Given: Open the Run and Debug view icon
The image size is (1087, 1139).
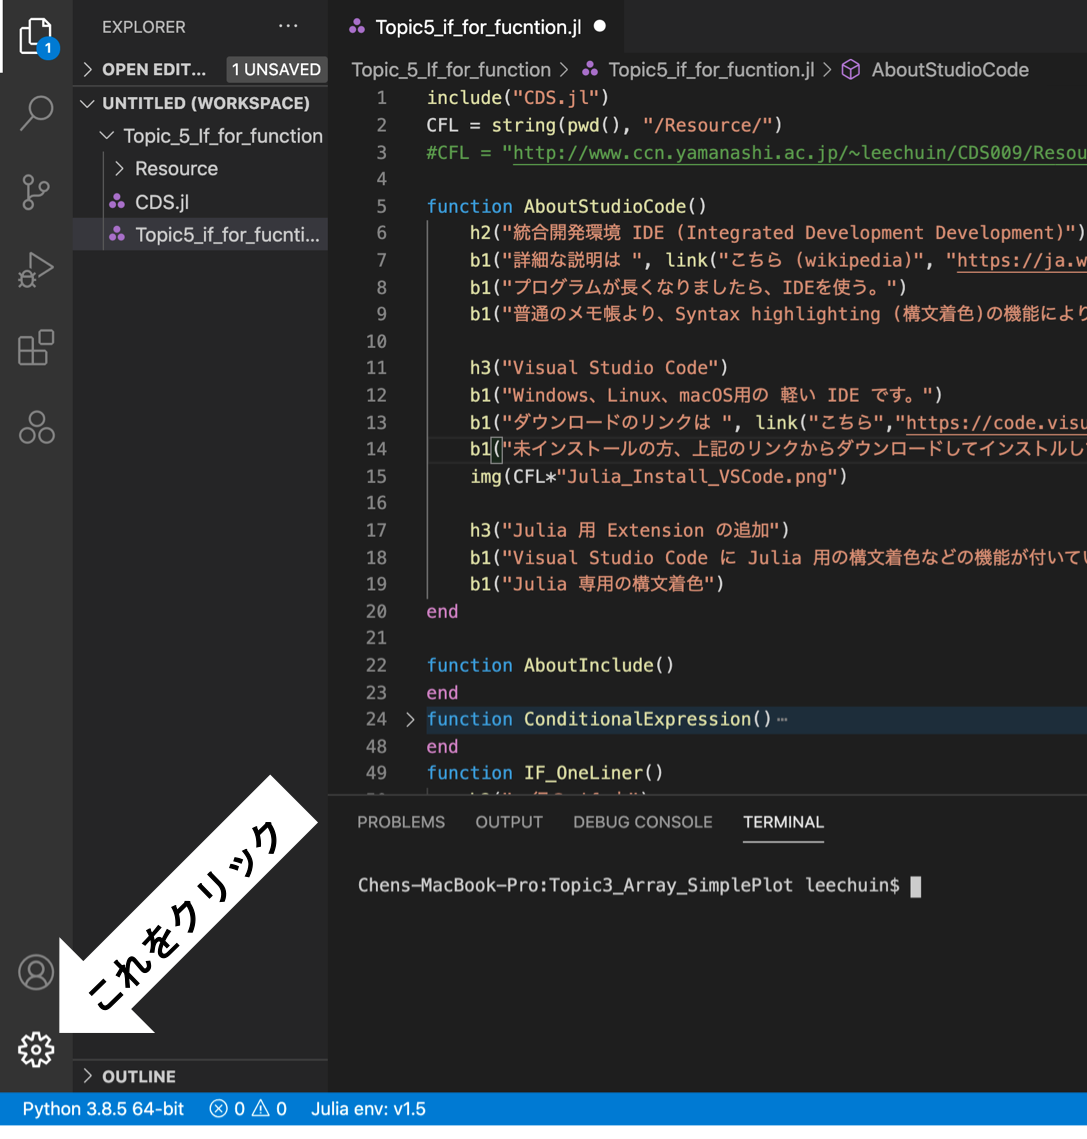Looking at the screenshot, I should [x=36, y=270].
